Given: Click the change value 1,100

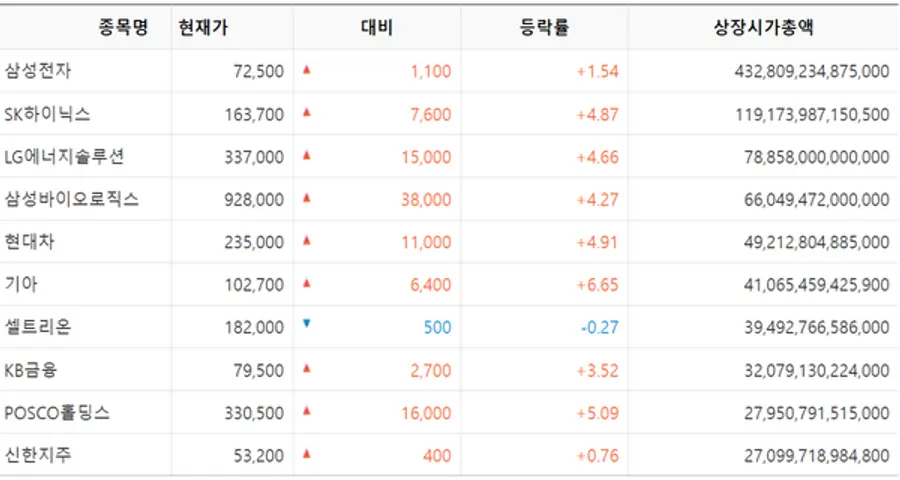Looking at the screenshot, I should point(431,71).
